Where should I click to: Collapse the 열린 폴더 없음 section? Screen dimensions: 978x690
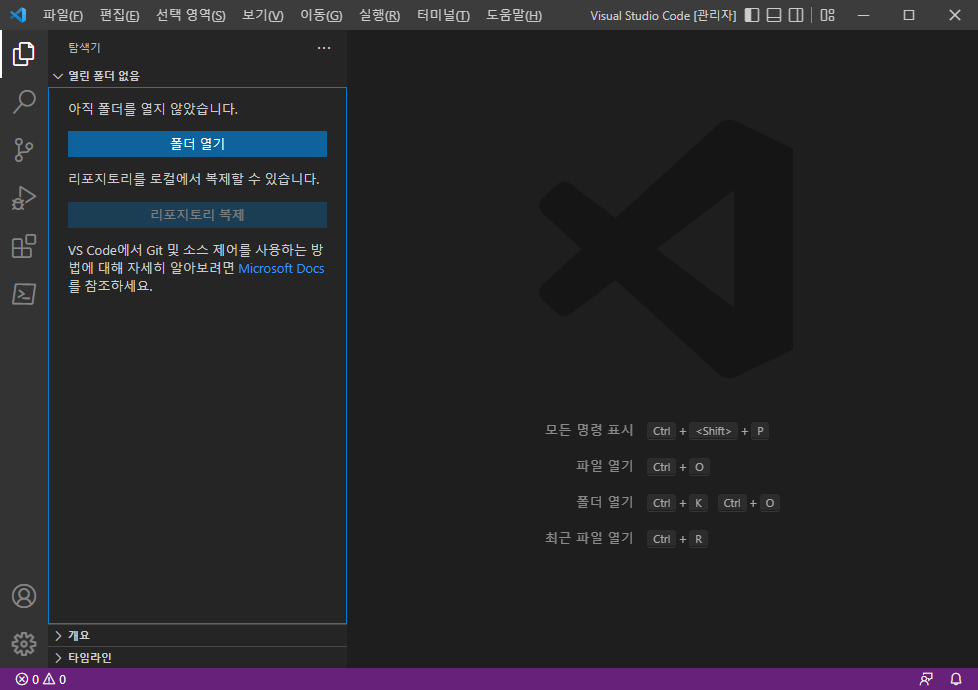(x=197, y=76)
